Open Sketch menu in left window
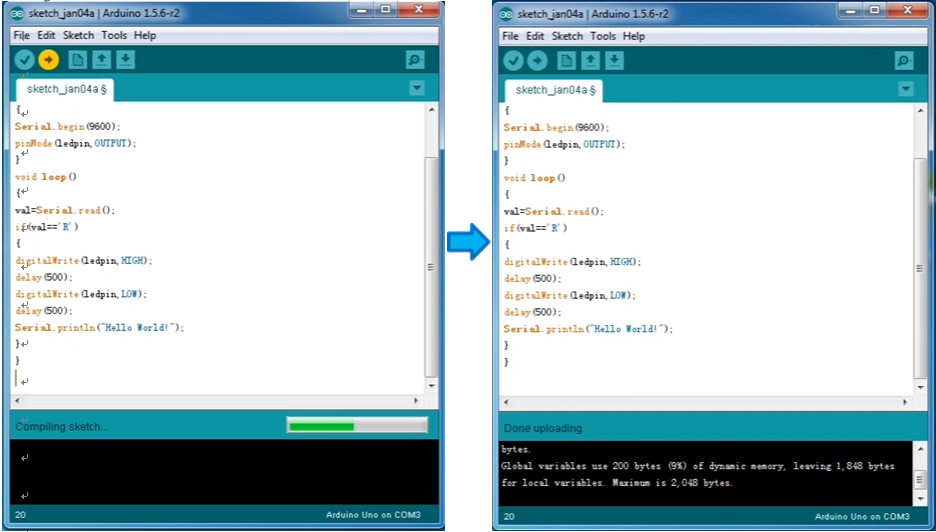 78,35
